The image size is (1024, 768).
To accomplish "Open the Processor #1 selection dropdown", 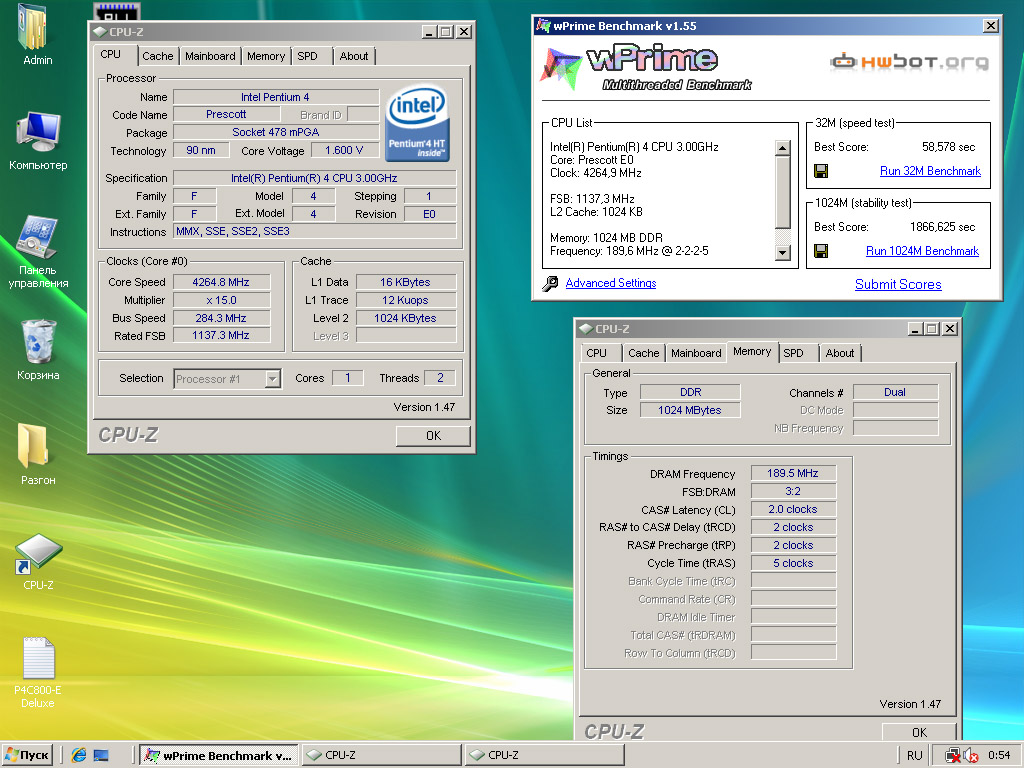I will click(x=273, y=378).
